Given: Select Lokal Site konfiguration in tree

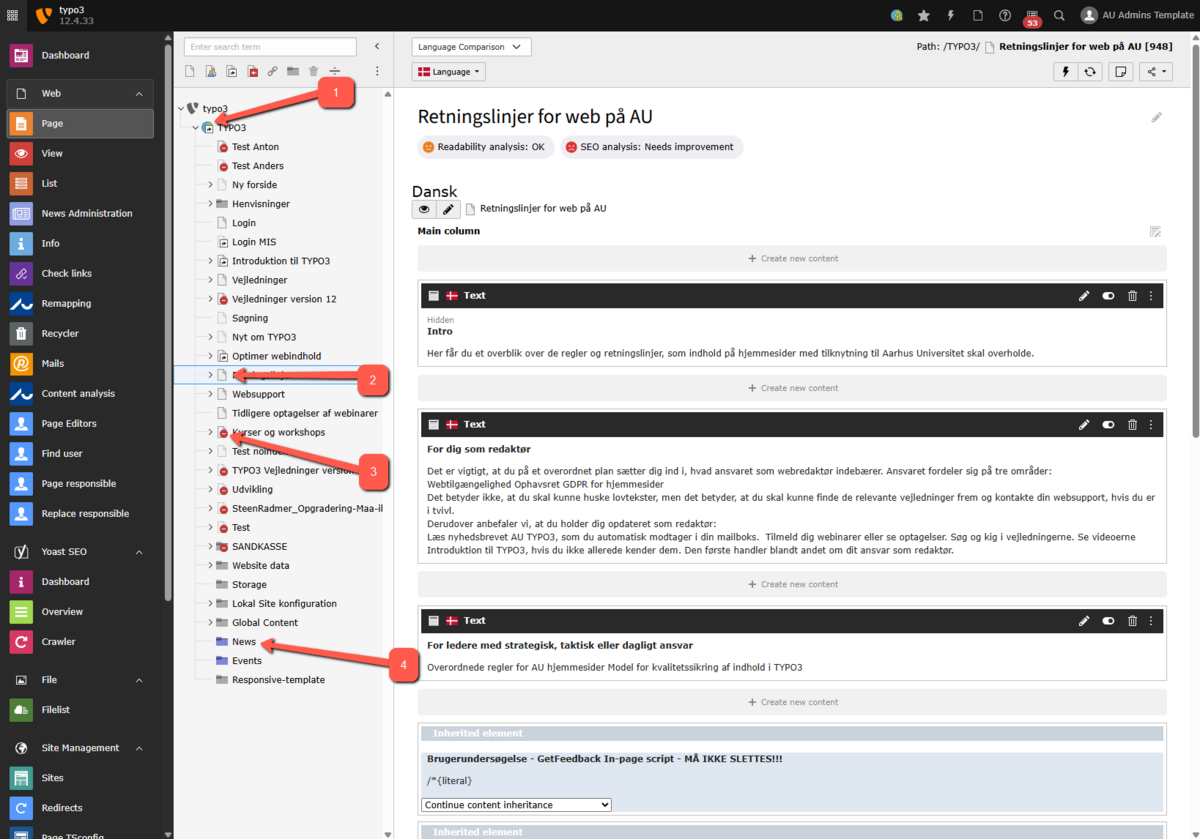Looking at the screenshot, I should (x=284, y=603).
